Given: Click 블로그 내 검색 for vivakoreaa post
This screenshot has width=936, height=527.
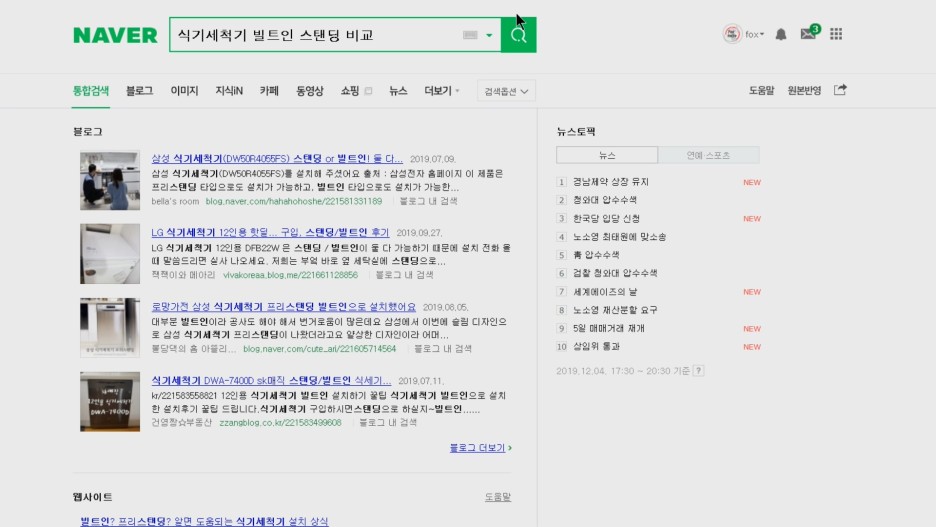Looking at the screenshot, I should 404,275.
